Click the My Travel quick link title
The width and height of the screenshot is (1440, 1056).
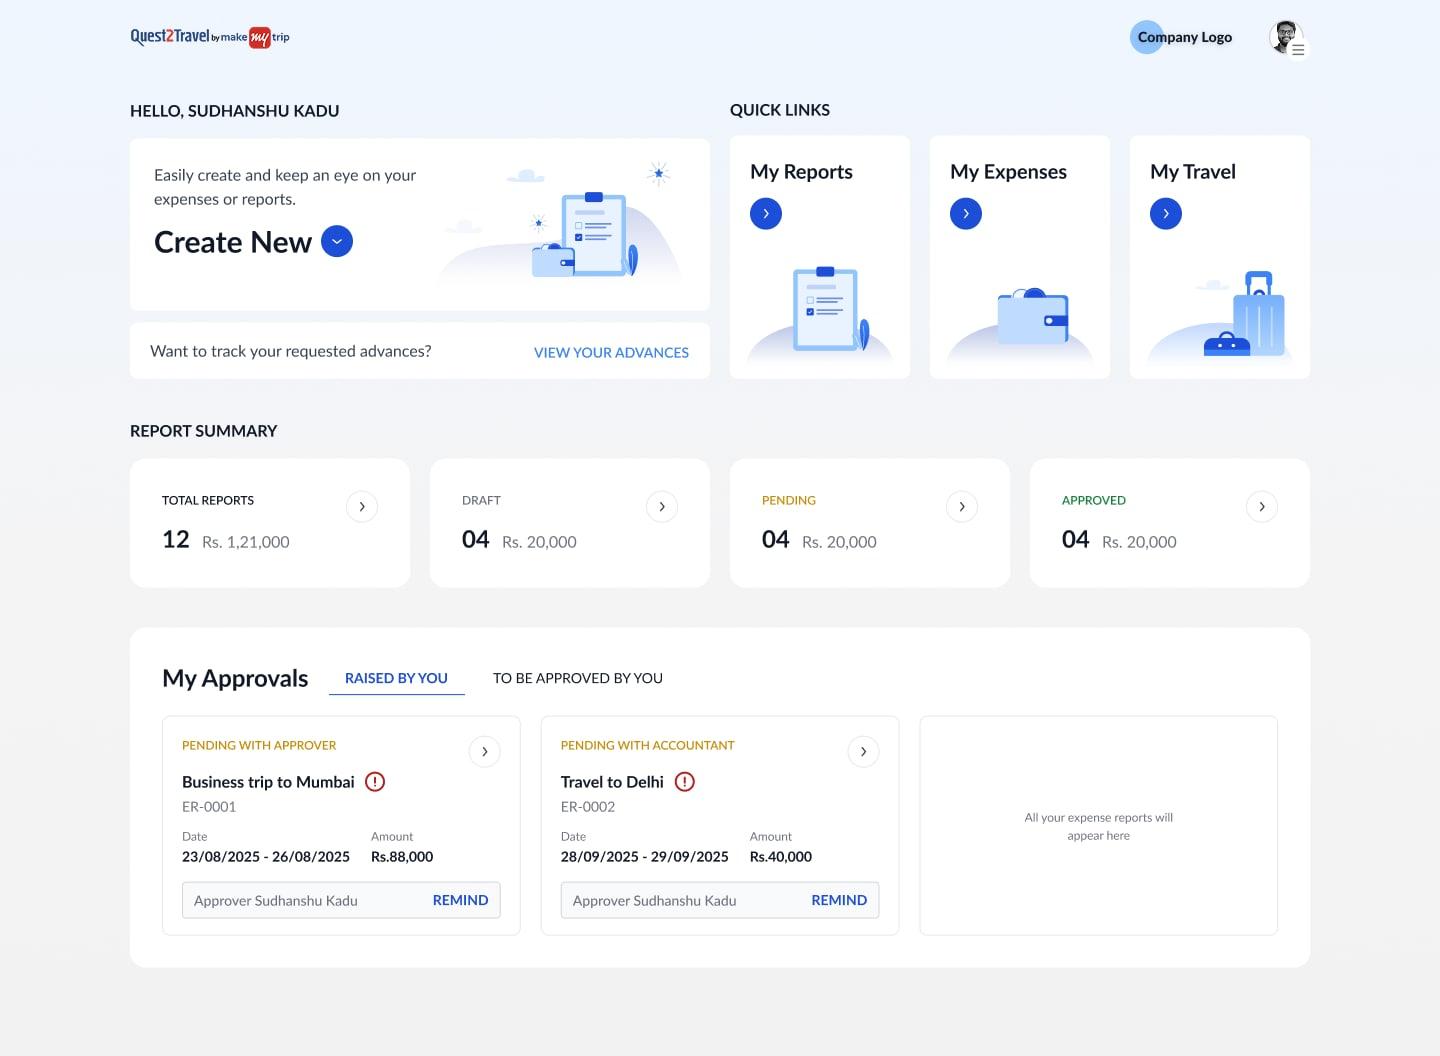pyautogui.click(x=1193, y=172)
